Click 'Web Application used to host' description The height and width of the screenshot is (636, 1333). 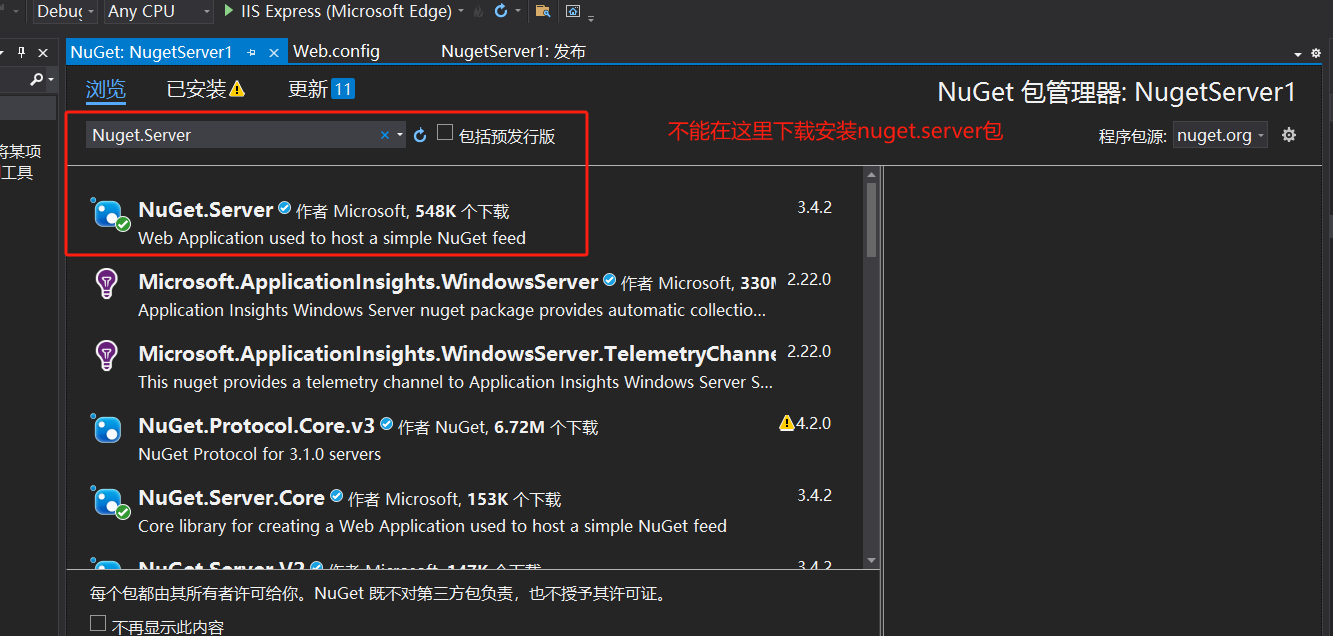(332, 238)
